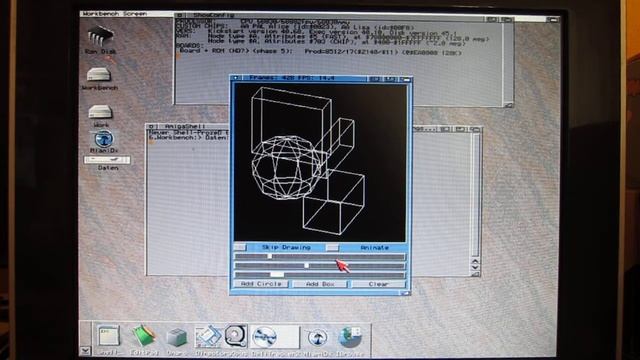640x360 pixels.
Task: Open the gray-green cube dock icon
Action: (177, 337)
